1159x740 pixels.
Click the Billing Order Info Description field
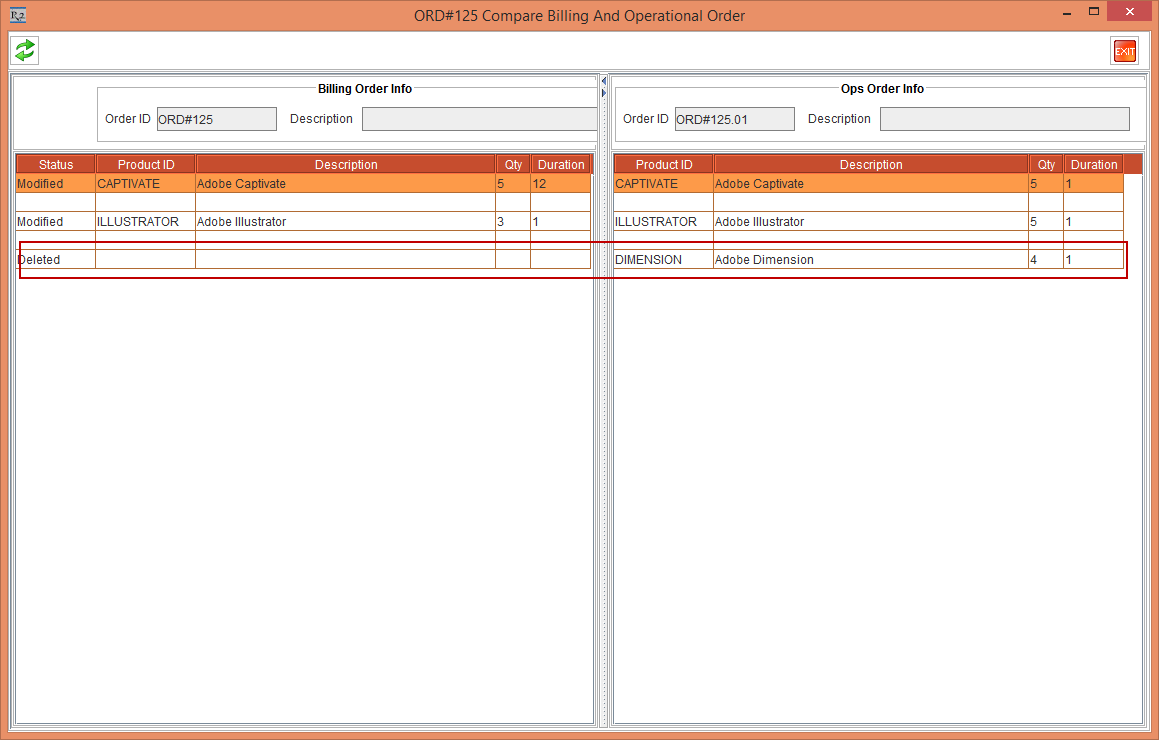(479, 119)
